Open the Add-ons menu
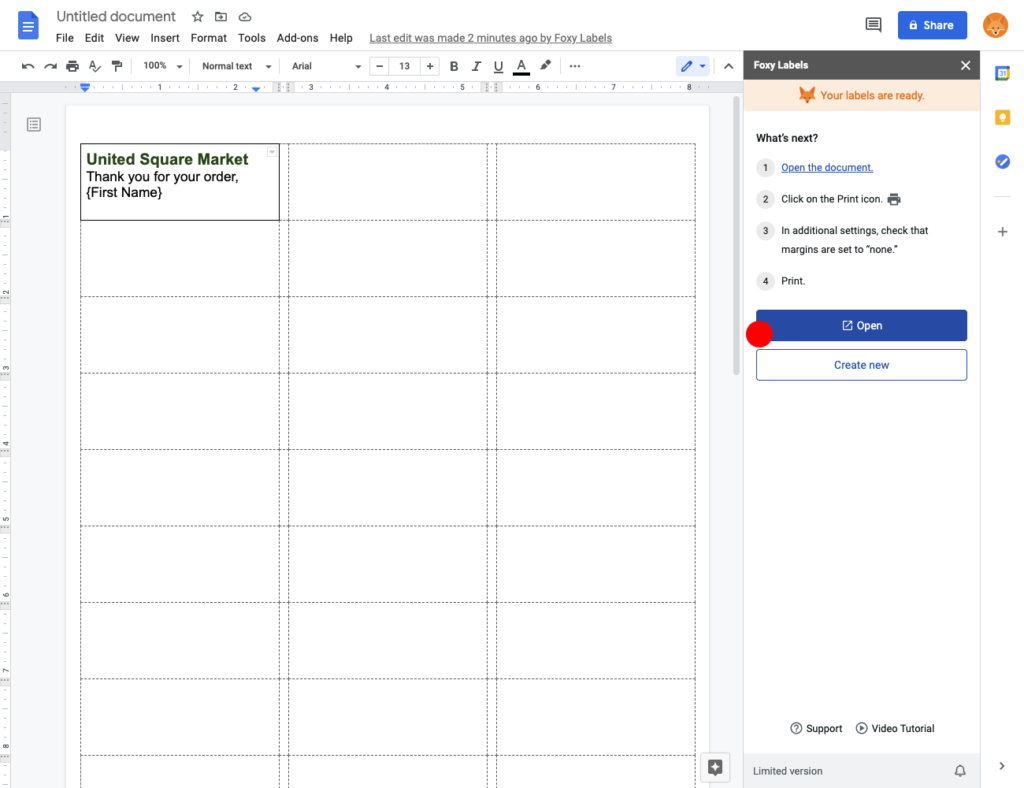 pyautogui.click(x=297, y=38)
